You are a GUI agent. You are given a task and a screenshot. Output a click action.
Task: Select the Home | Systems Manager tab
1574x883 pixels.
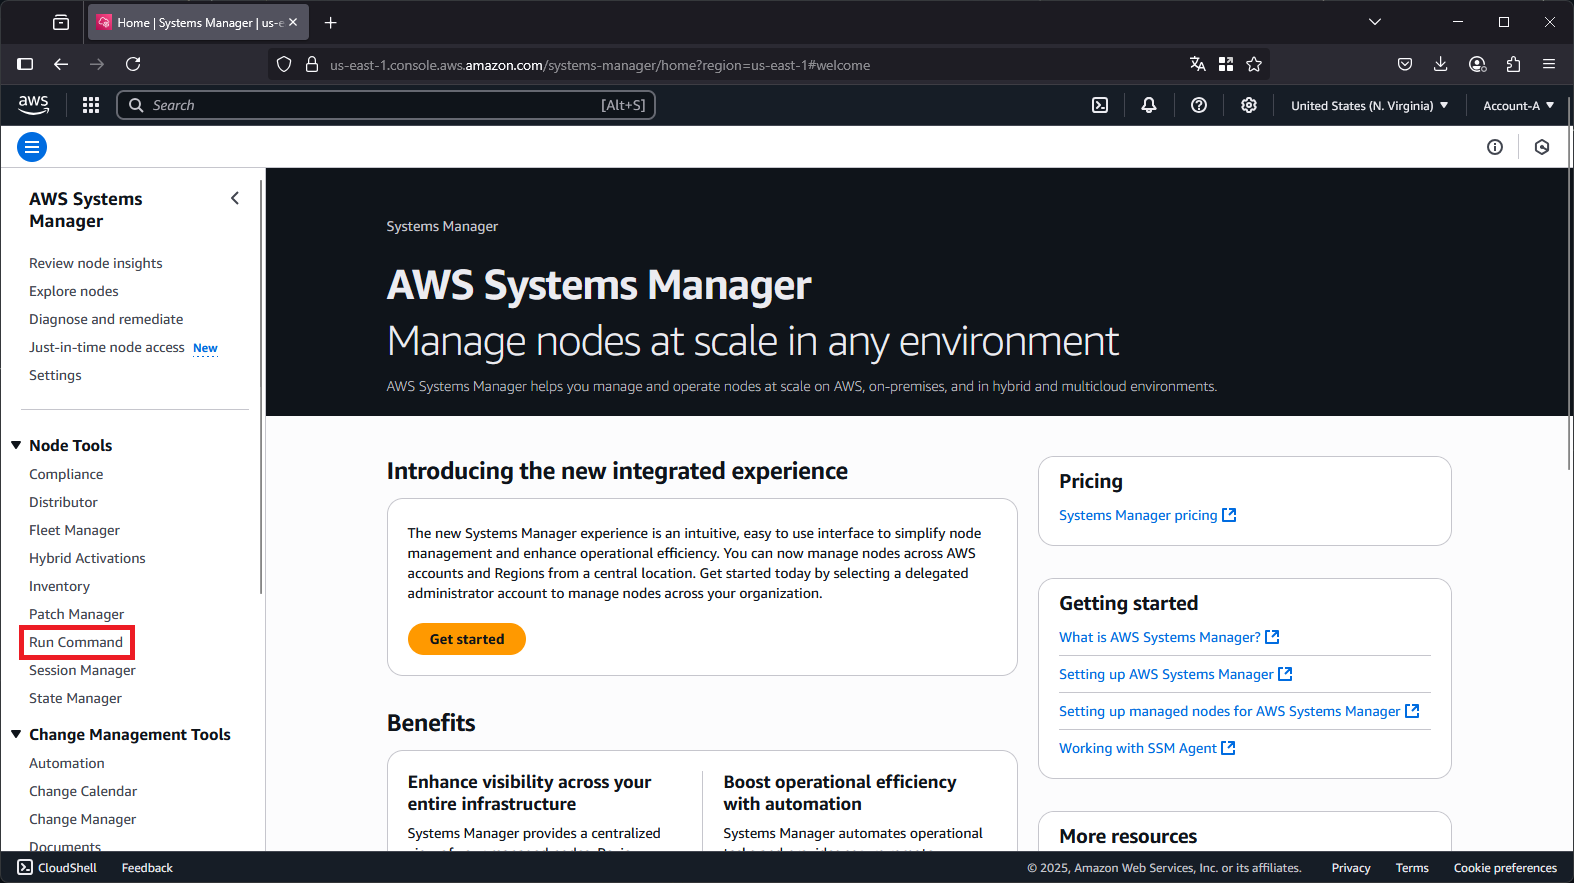199,22
